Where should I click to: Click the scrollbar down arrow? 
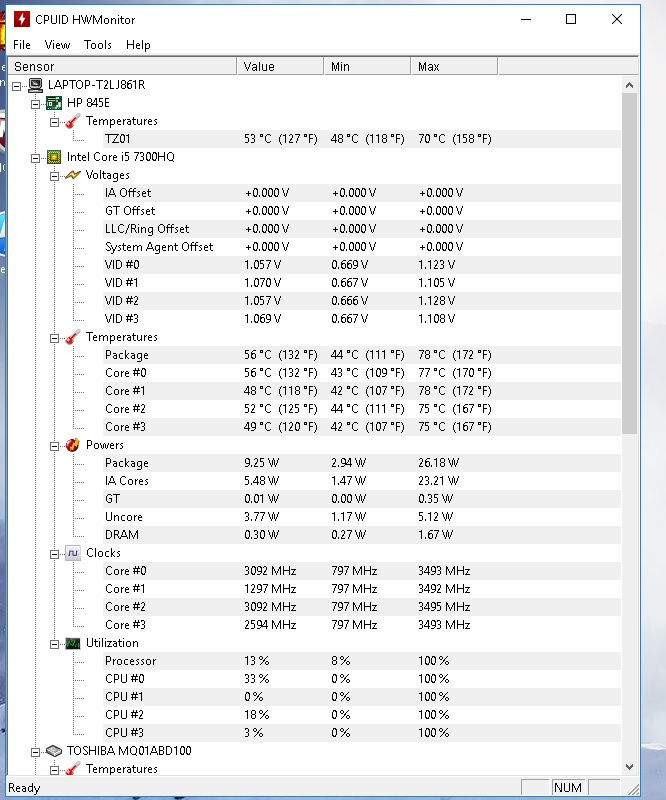[629, 767]
